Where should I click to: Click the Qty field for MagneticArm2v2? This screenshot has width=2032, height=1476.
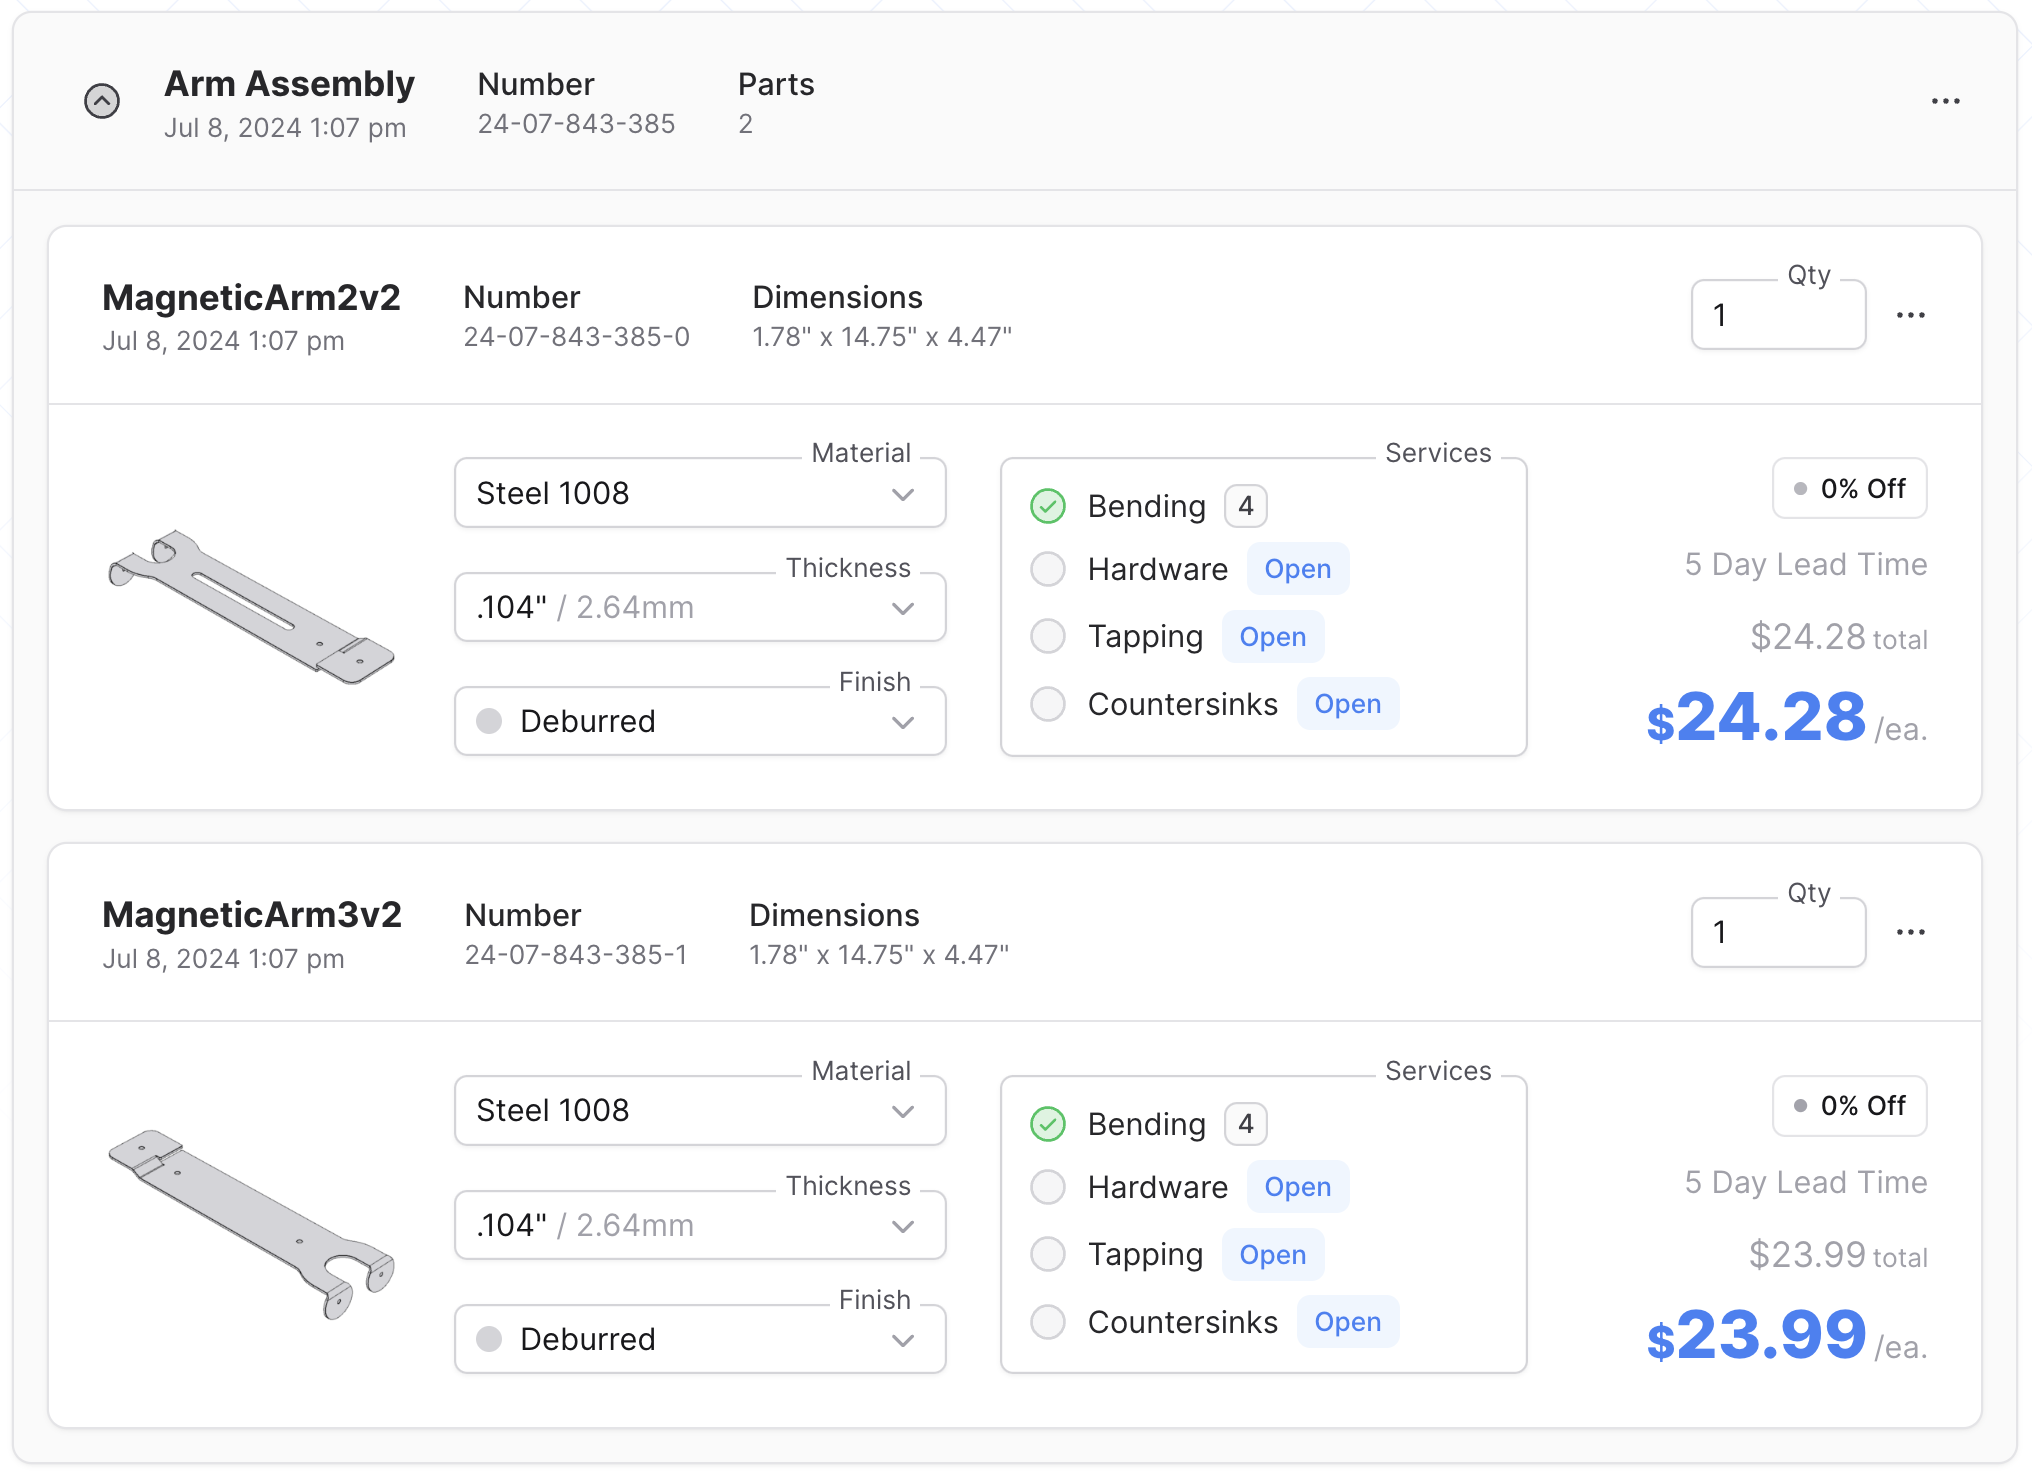1777,315
